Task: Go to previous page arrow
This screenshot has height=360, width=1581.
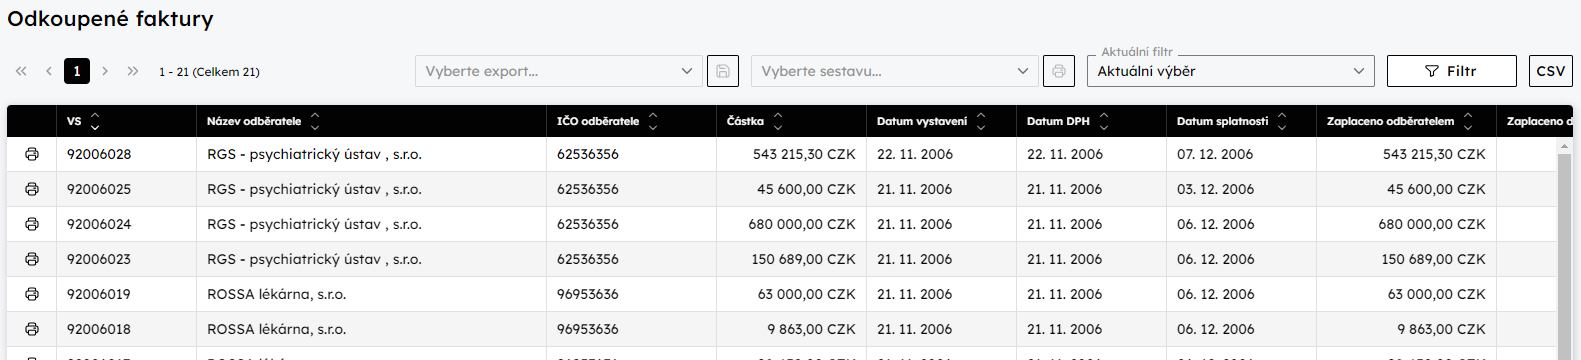Action: click(x=49, y=71)
